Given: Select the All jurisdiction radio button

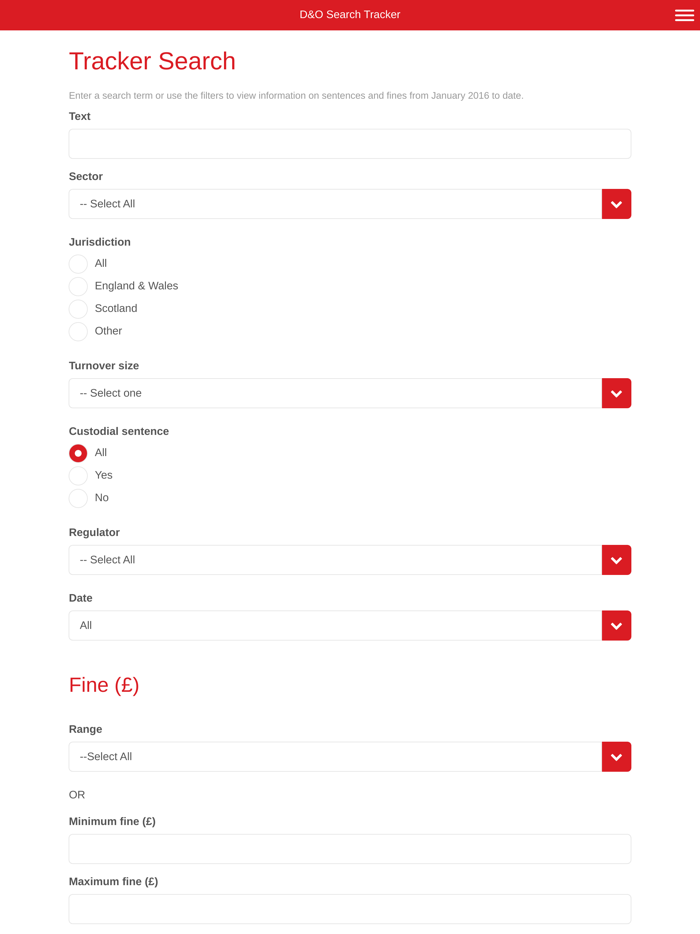Looking at the screenshot, I should (x=78, y=264).
